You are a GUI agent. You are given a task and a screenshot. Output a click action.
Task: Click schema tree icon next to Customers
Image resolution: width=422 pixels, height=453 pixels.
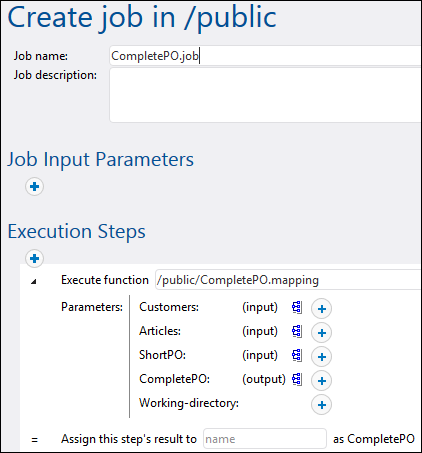coord(297,307)
